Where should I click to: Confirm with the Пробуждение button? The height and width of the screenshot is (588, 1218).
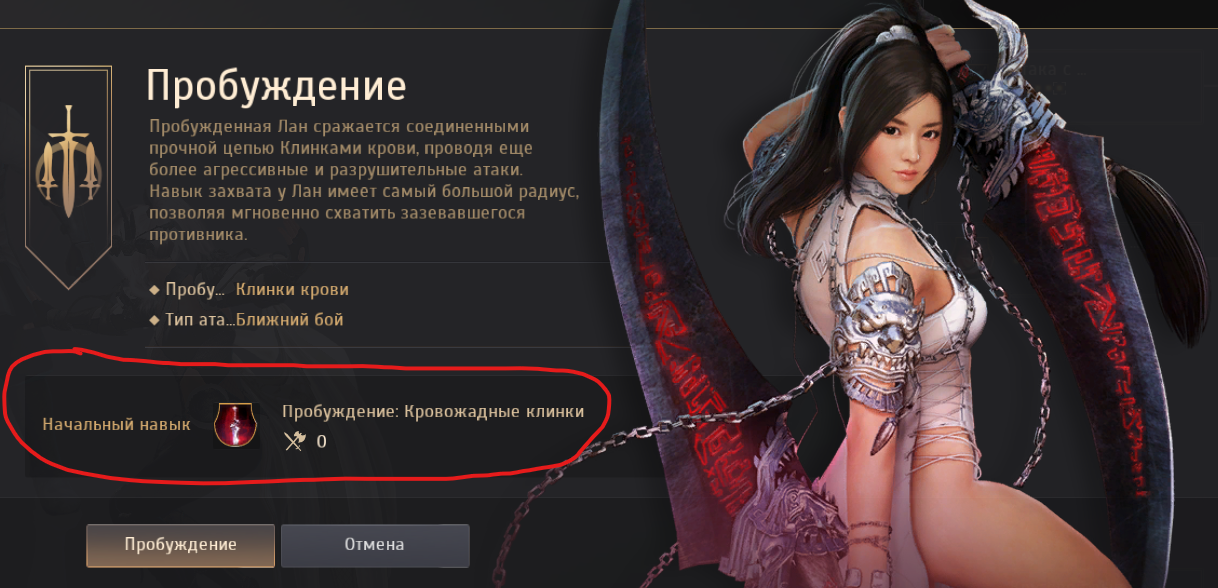(180, 546)
